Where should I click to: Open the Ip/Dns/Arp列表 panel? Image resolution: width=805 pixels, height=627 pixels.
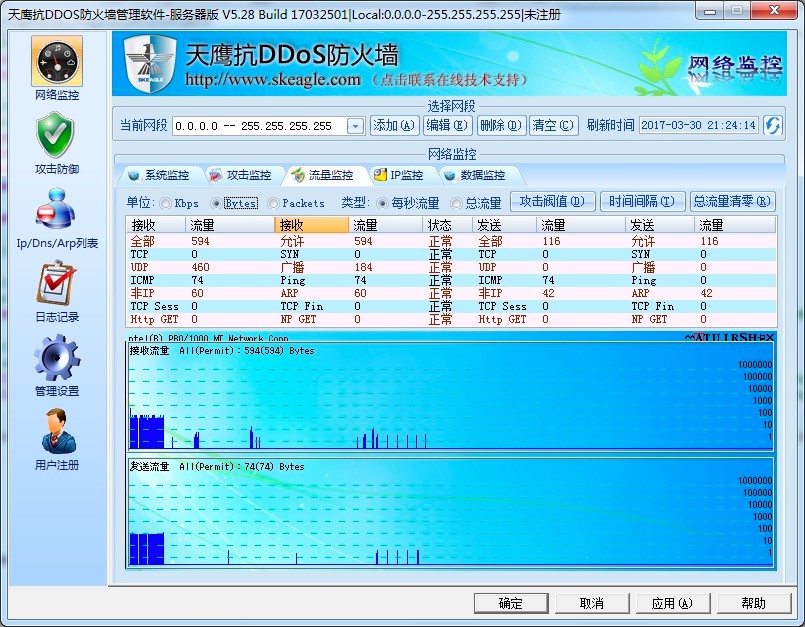click(55, 208)
